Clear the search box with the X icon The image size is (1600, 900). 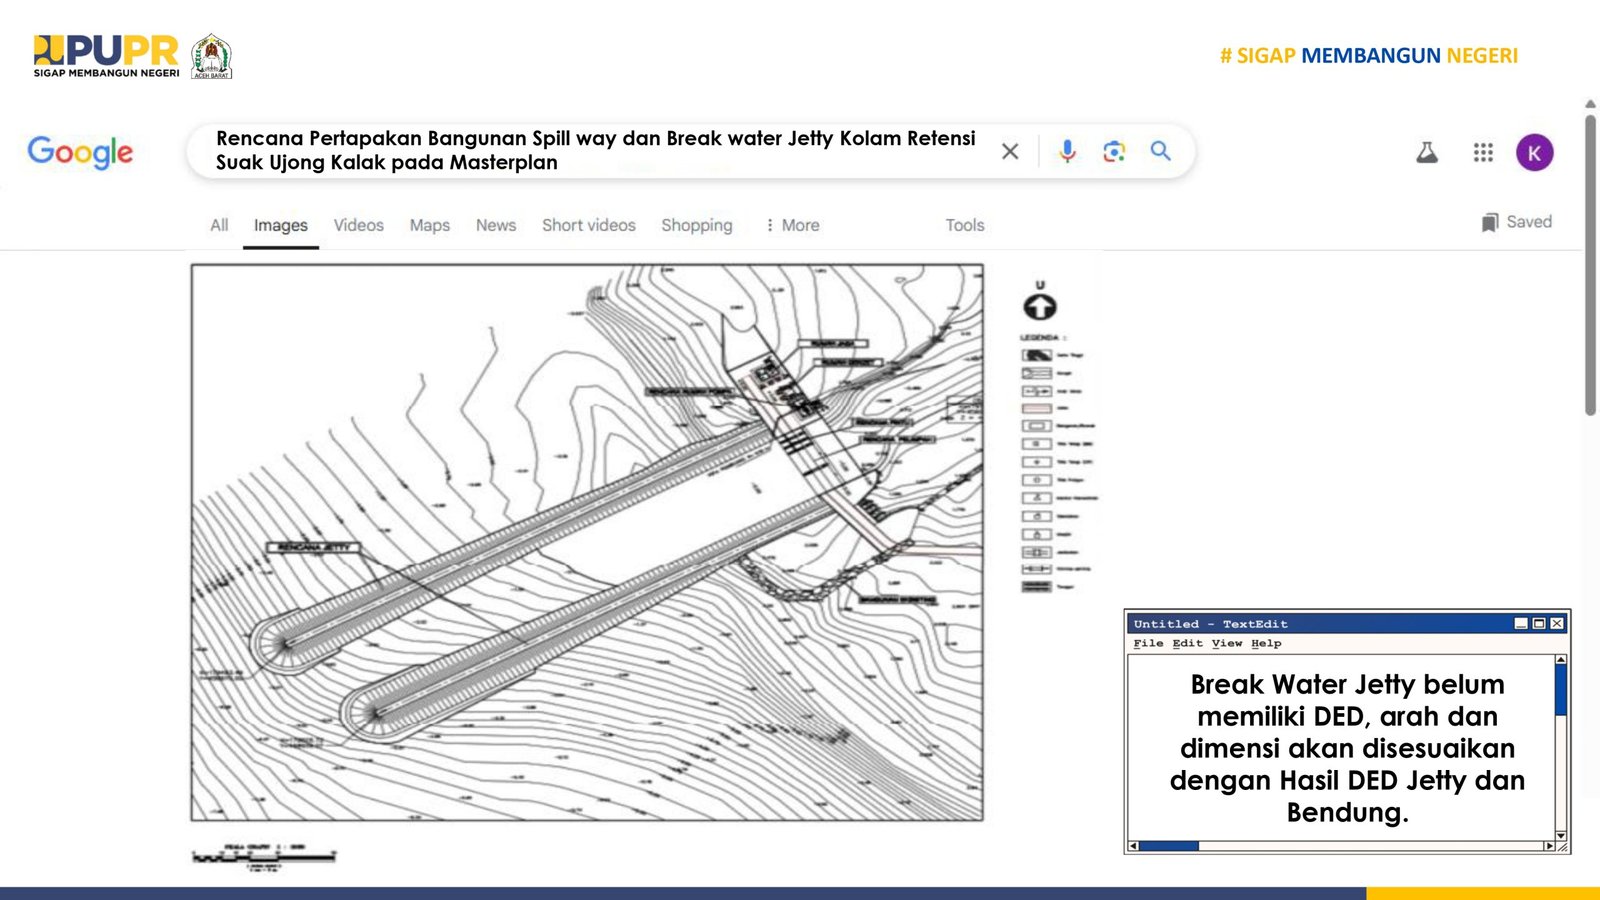pos(1010,151)
